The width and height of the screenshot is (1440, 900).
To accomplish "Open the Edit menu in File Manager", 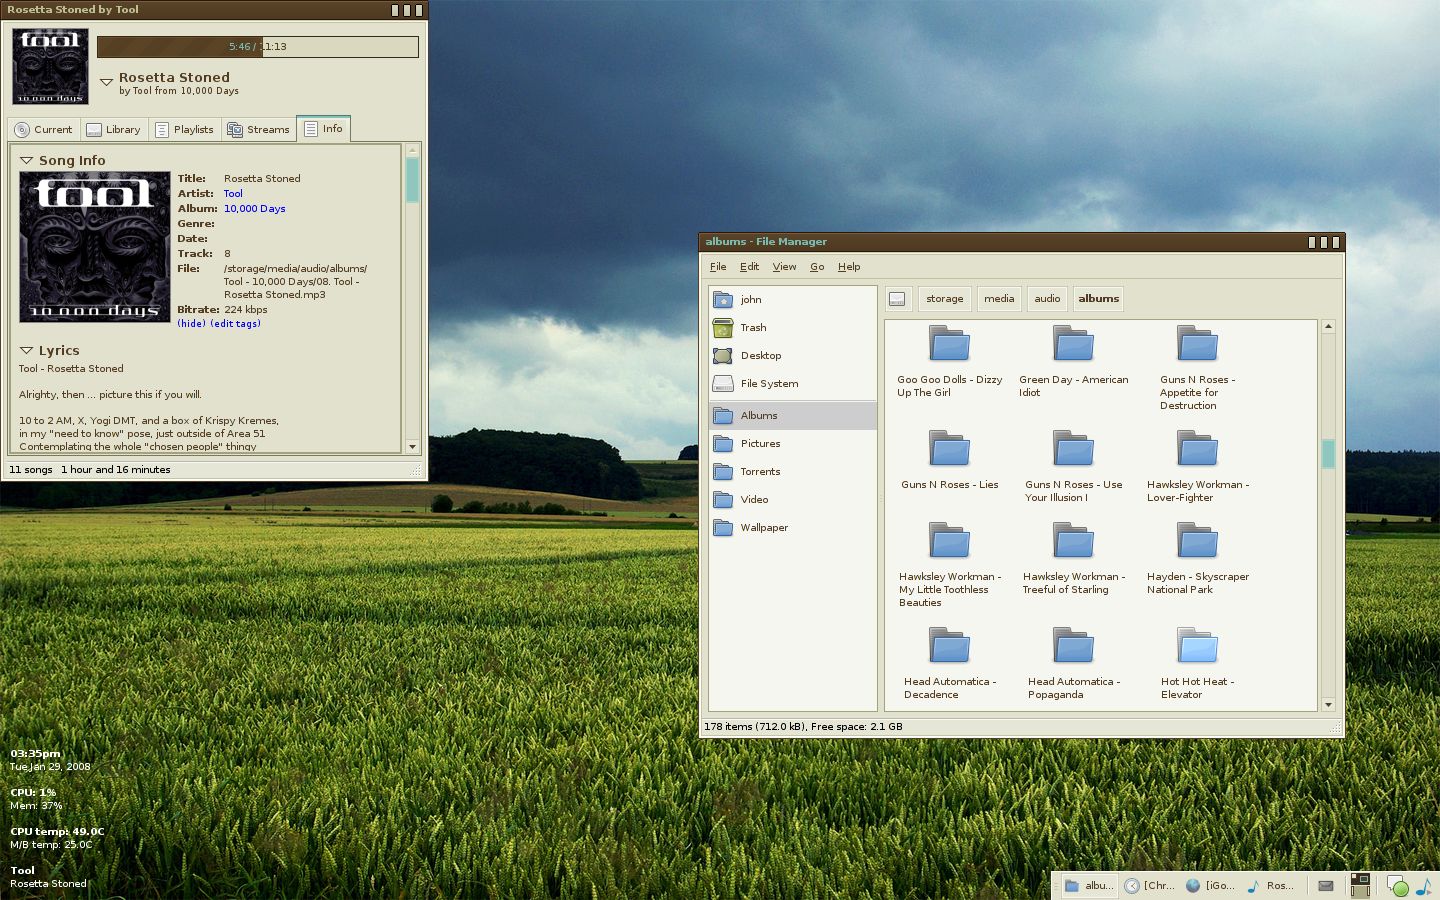I will (x=749, y=266).
